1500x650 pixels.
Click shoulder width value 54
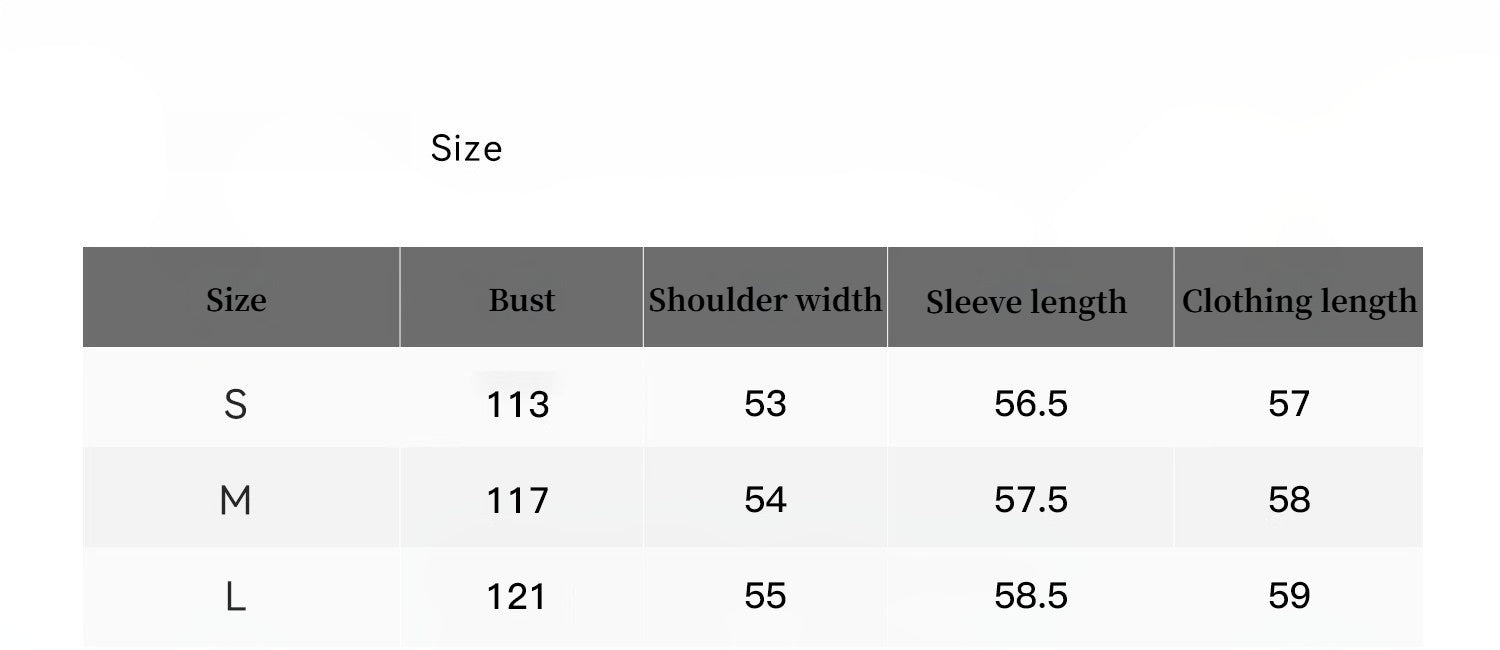765,500
